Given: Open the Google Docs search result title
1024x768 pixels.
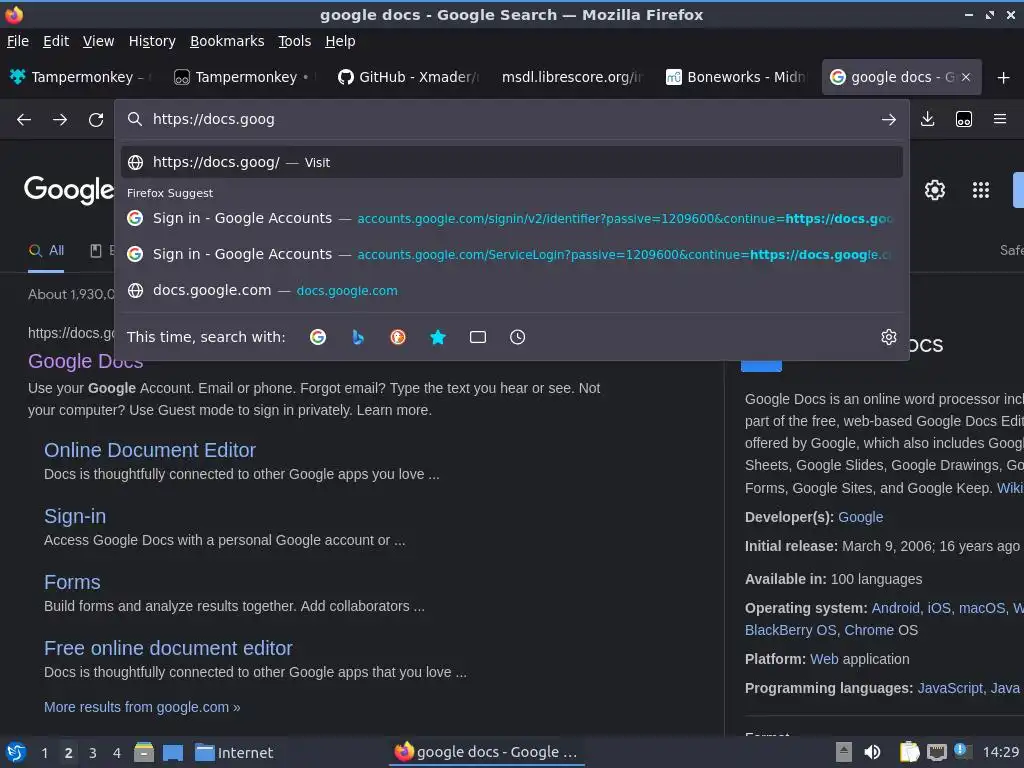Looking at the screenshot, I should (x=86, y=361).
